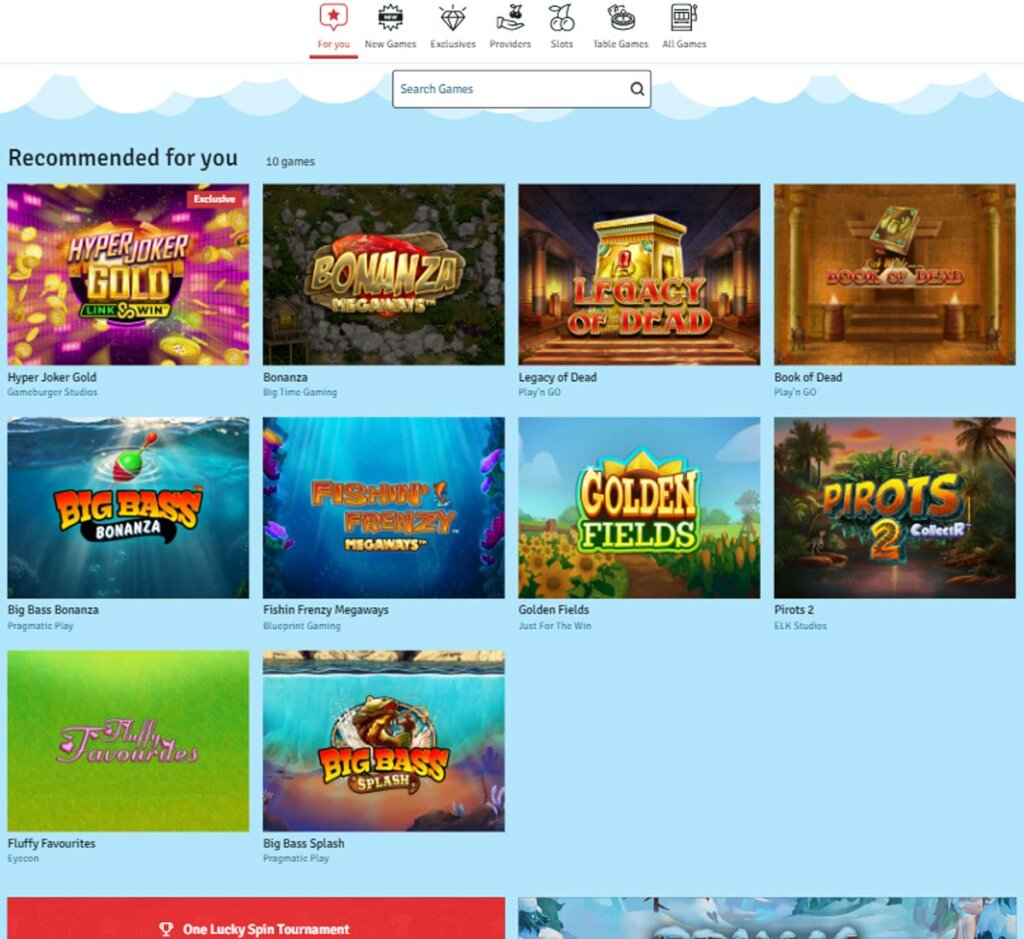
Task: Open the Book of Dead game tile
Action: pyautogui.click(x=893, y=274)
